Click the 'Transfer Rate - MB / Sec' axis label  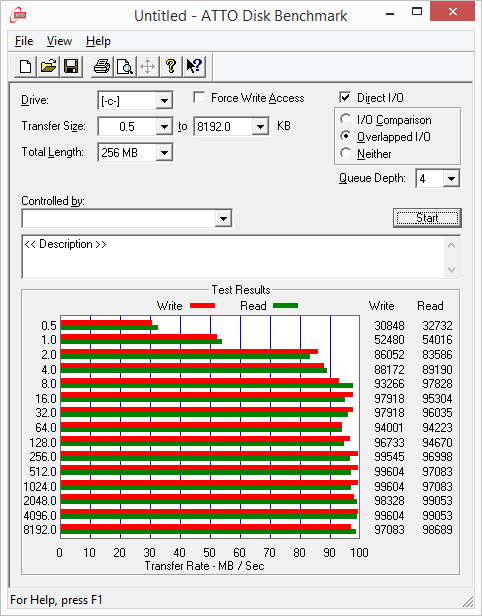pyautogui.click(x=204, y=566)
